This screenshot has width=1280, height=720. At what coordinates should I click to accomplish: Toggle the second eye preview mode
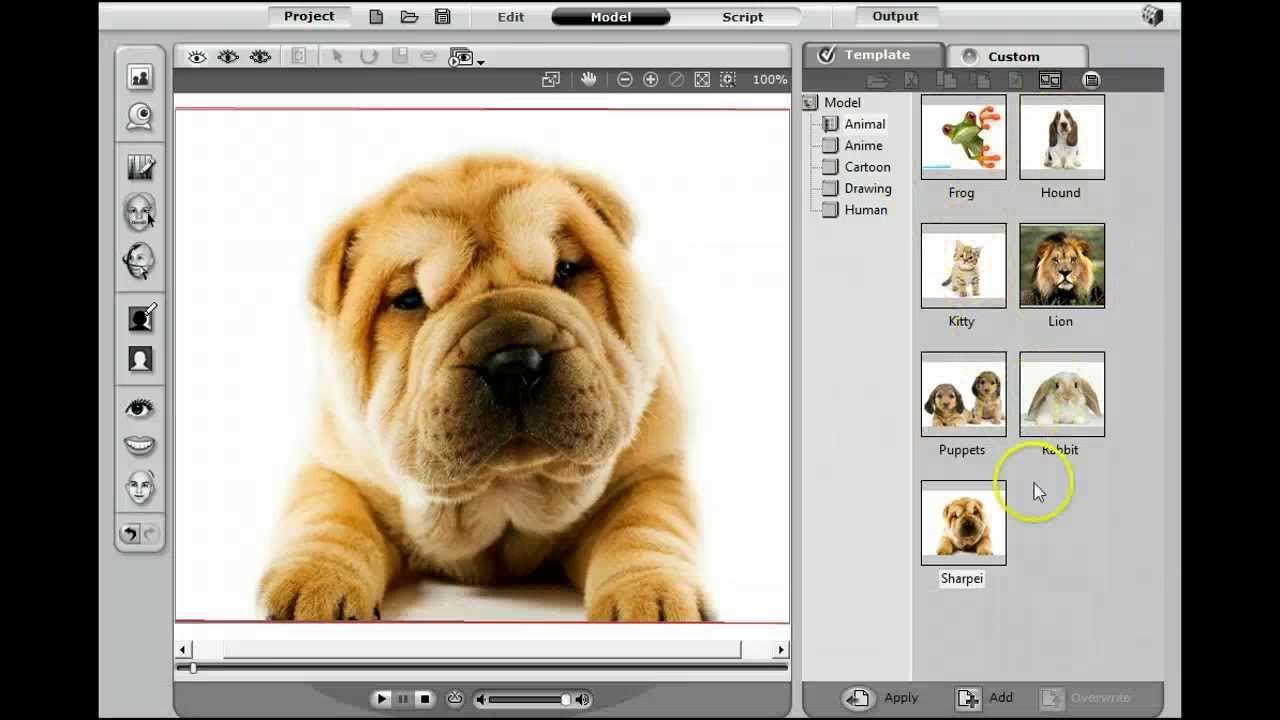tap(228, 57)
